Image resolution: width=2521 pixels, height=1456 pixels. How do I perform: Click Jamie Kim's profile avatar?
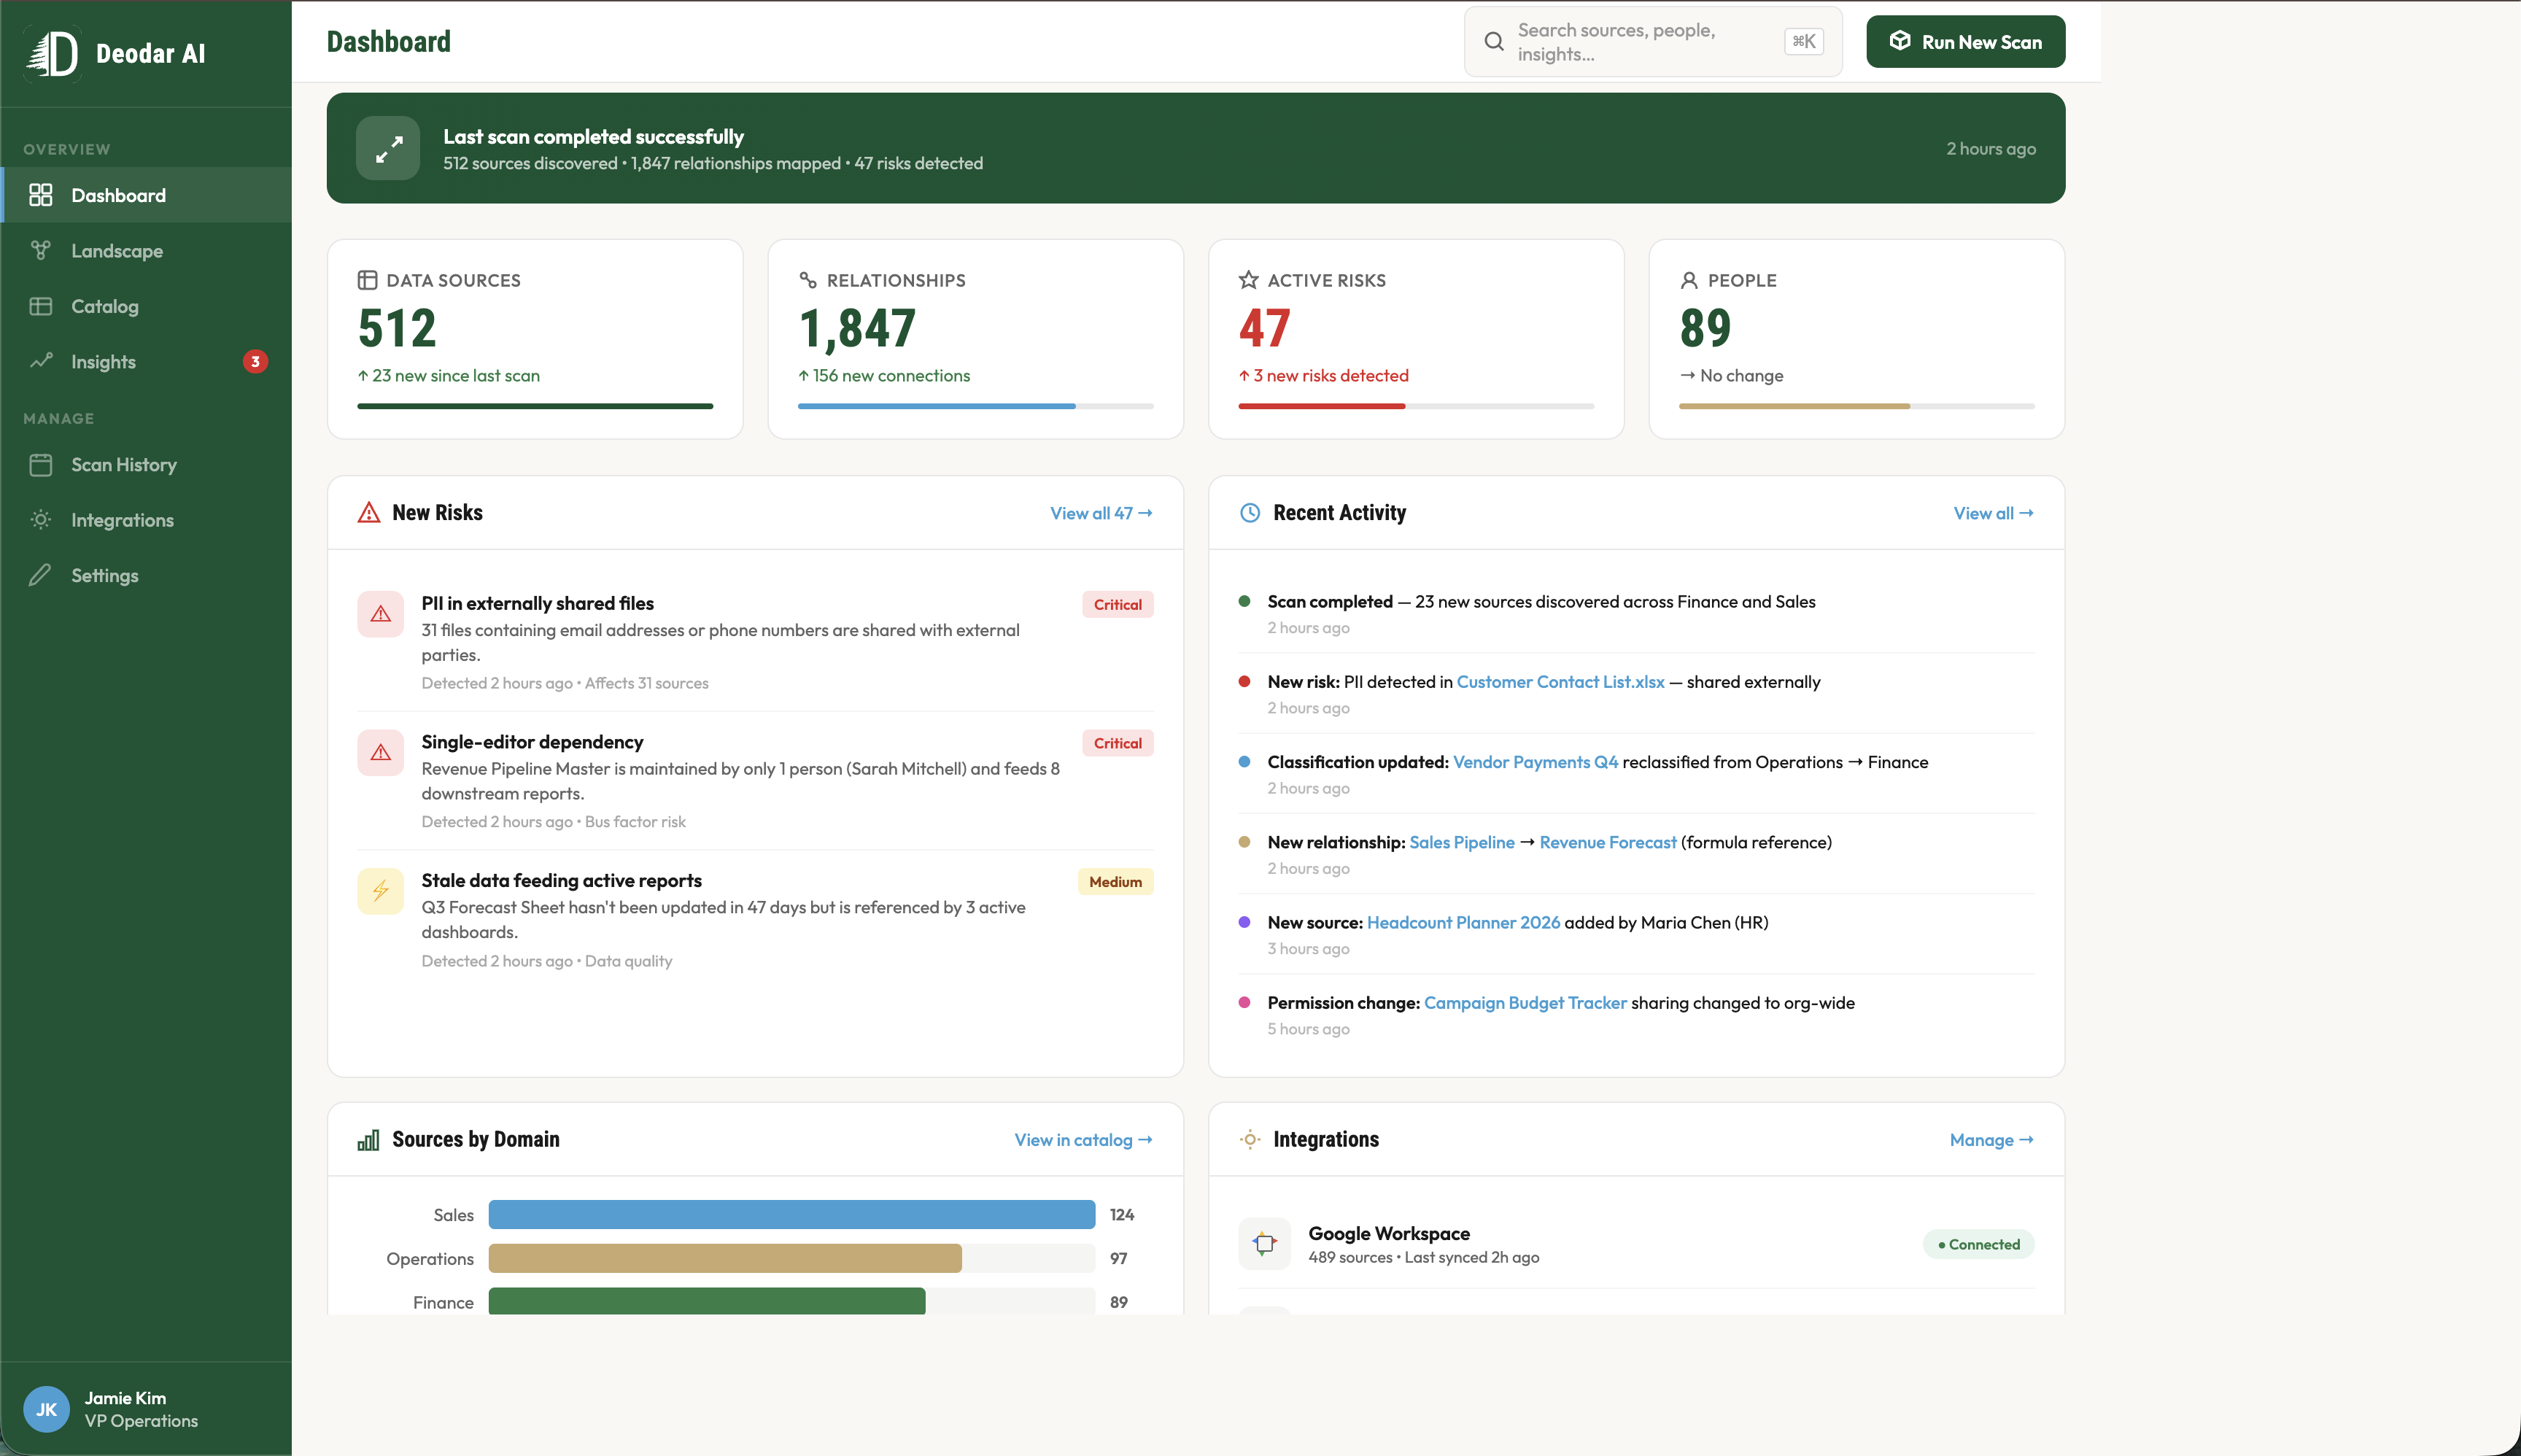click(46, 1408)
